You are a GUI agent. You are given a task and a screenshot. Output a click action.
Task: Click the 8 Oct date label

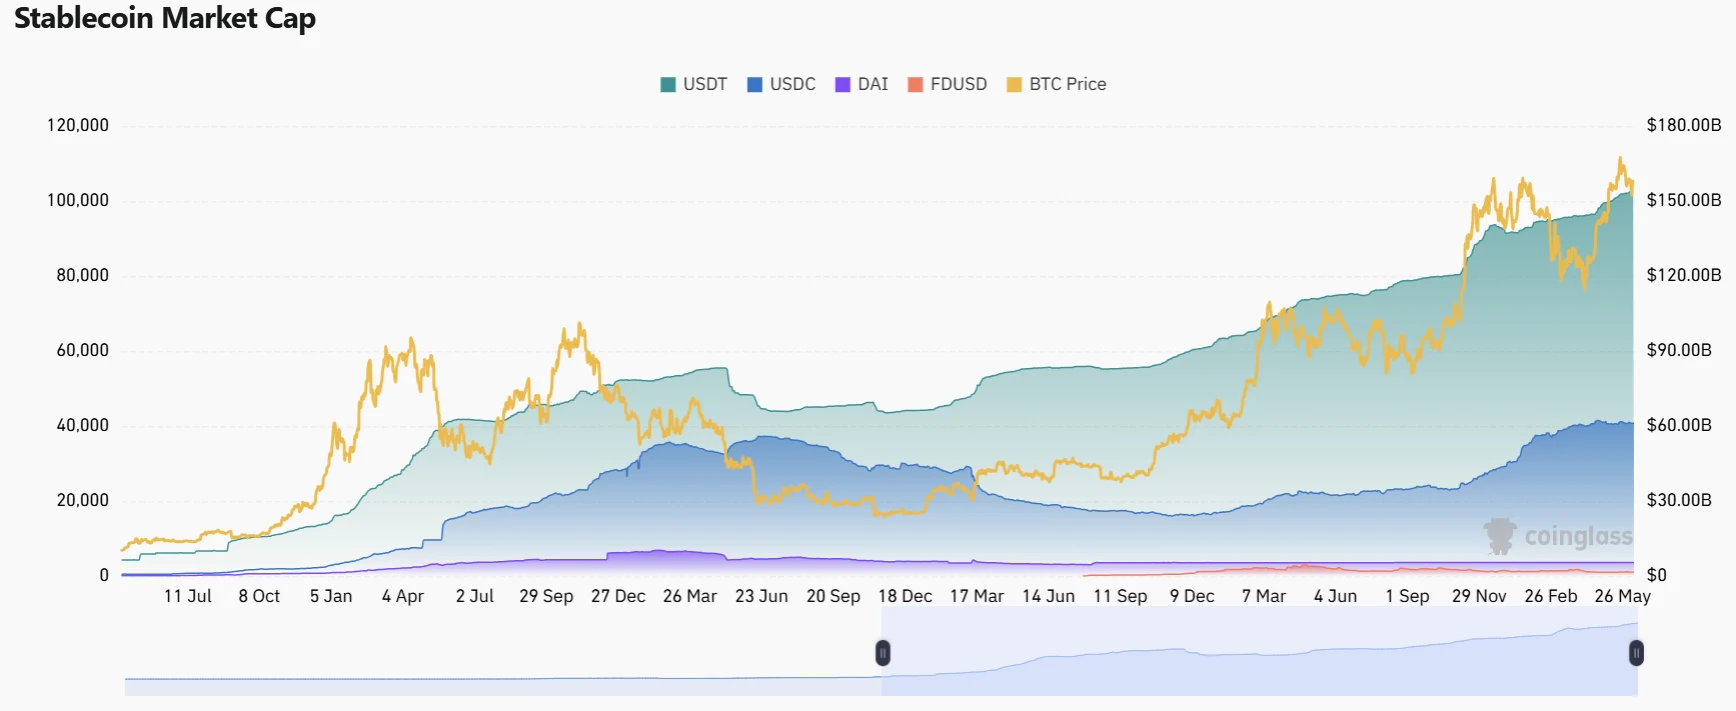pos(259,596)
